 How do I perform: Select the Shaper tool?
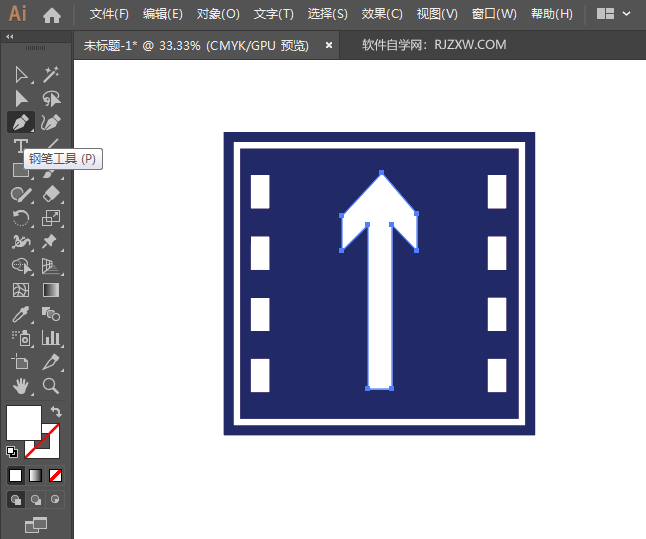click(21, 194)
